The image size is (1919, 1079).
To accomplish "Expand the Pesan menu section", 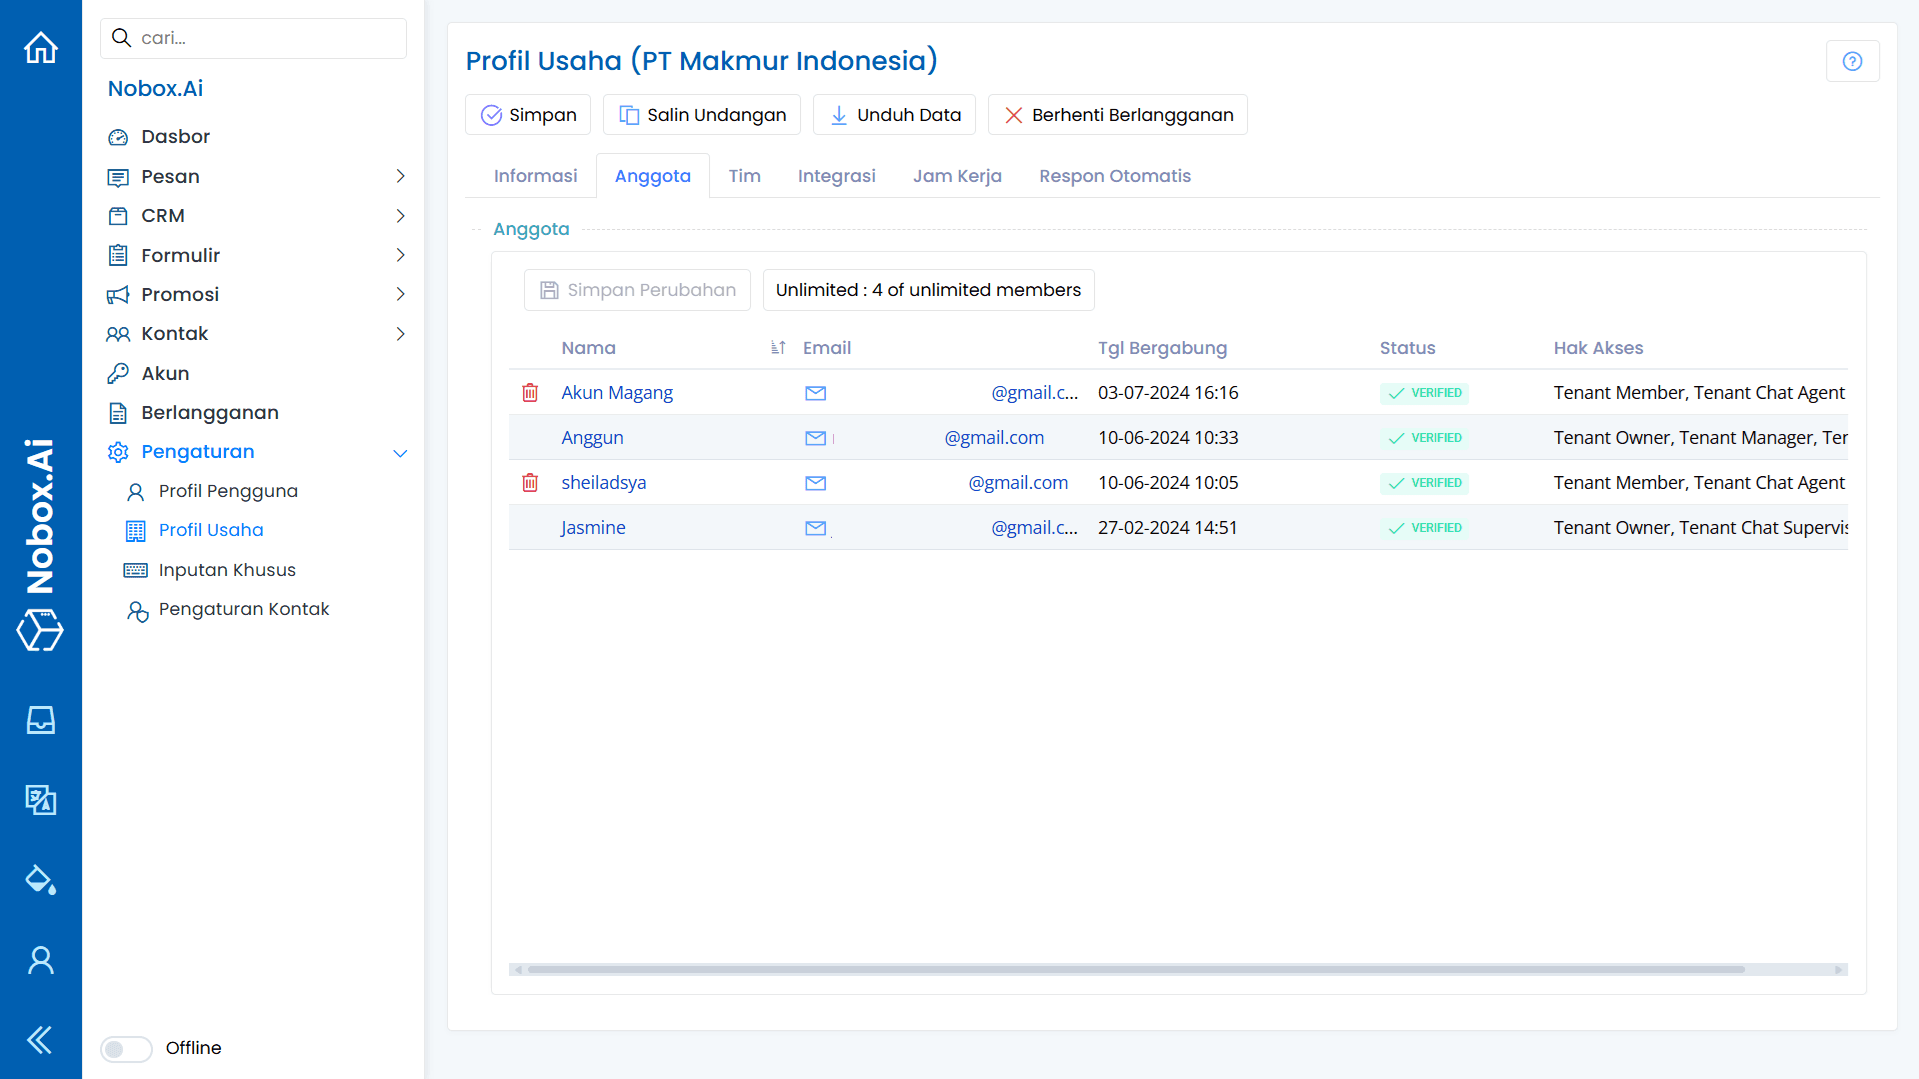I will pyautogui.click(x=400, y=176).
